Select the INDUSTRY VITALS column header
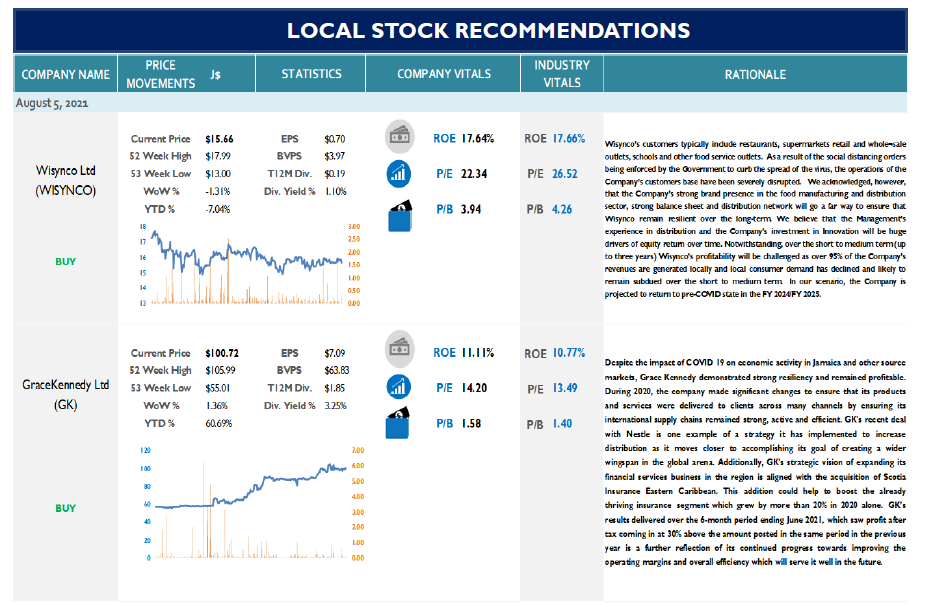 [x=562, y=74]
